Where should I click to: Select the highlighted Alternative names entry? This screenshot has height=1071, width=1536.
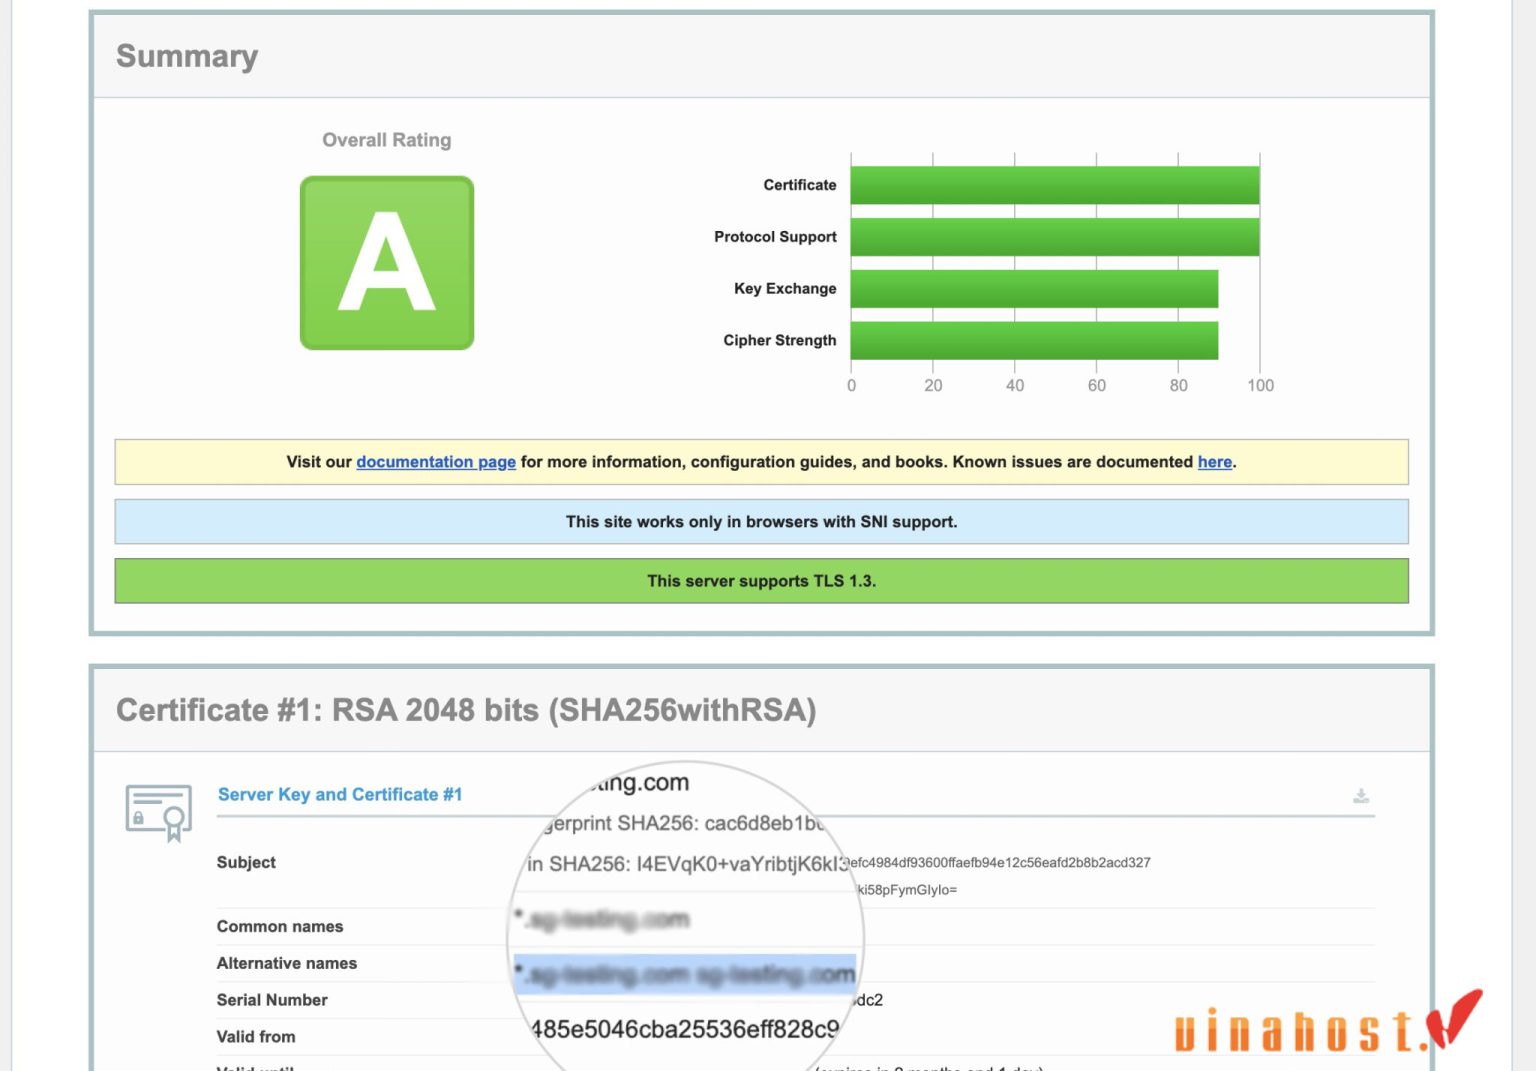[x=688, y=973]
